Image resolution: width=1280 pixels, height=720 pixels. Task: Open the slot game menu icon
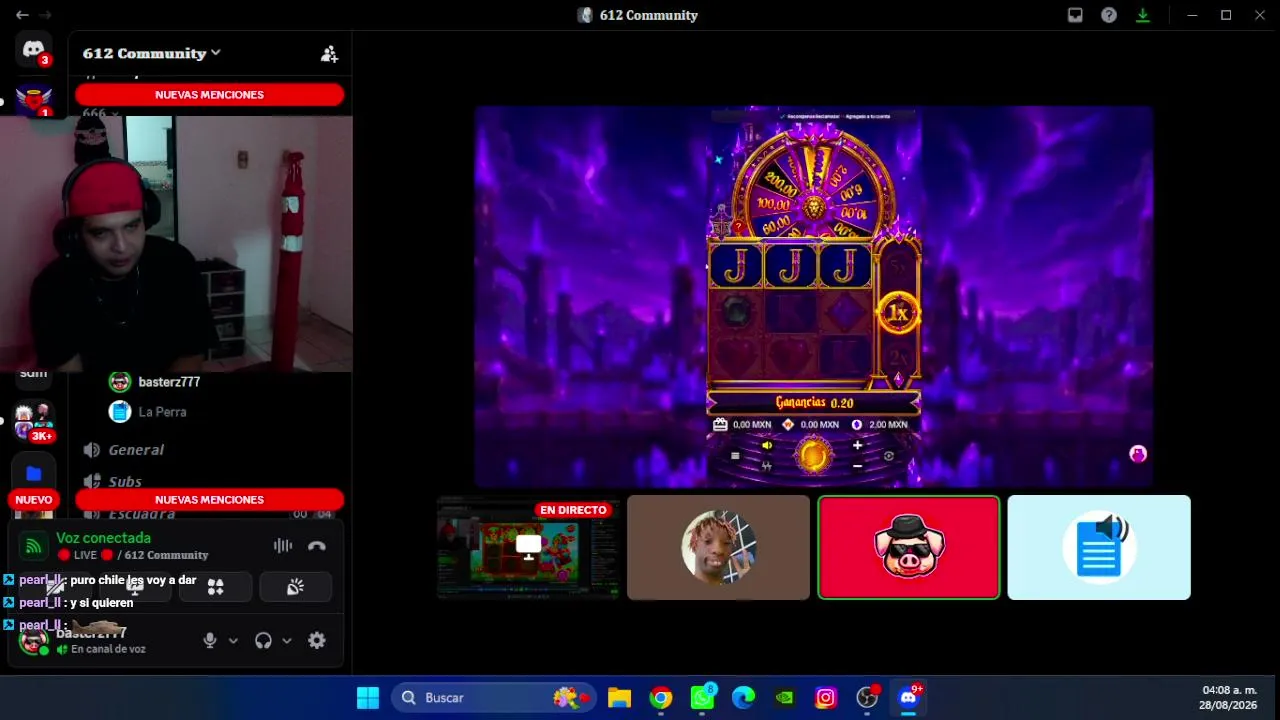point(735,456)
